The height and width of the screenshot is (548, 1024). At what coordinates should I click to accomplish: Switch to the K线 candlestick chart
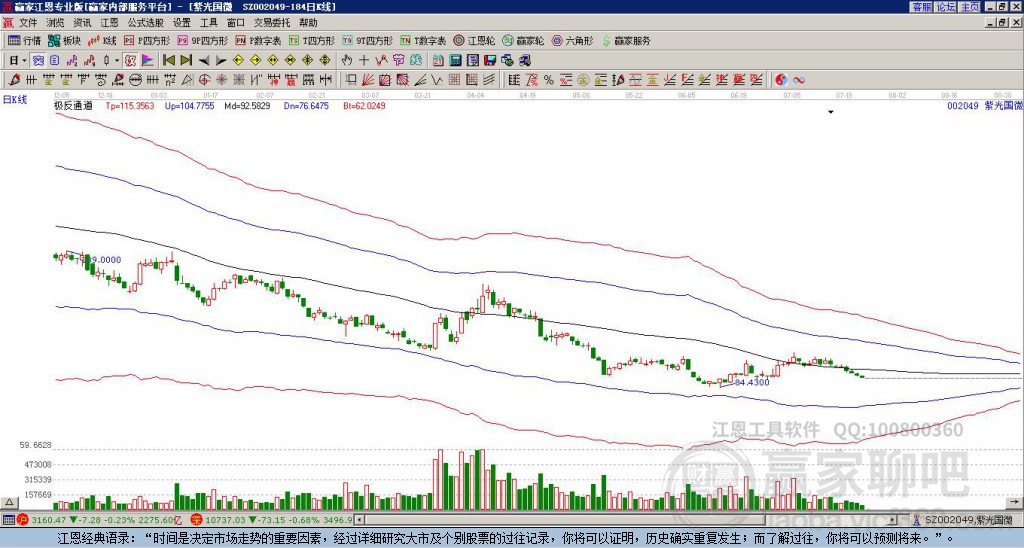pyautogui.click(x=103, y=40)
